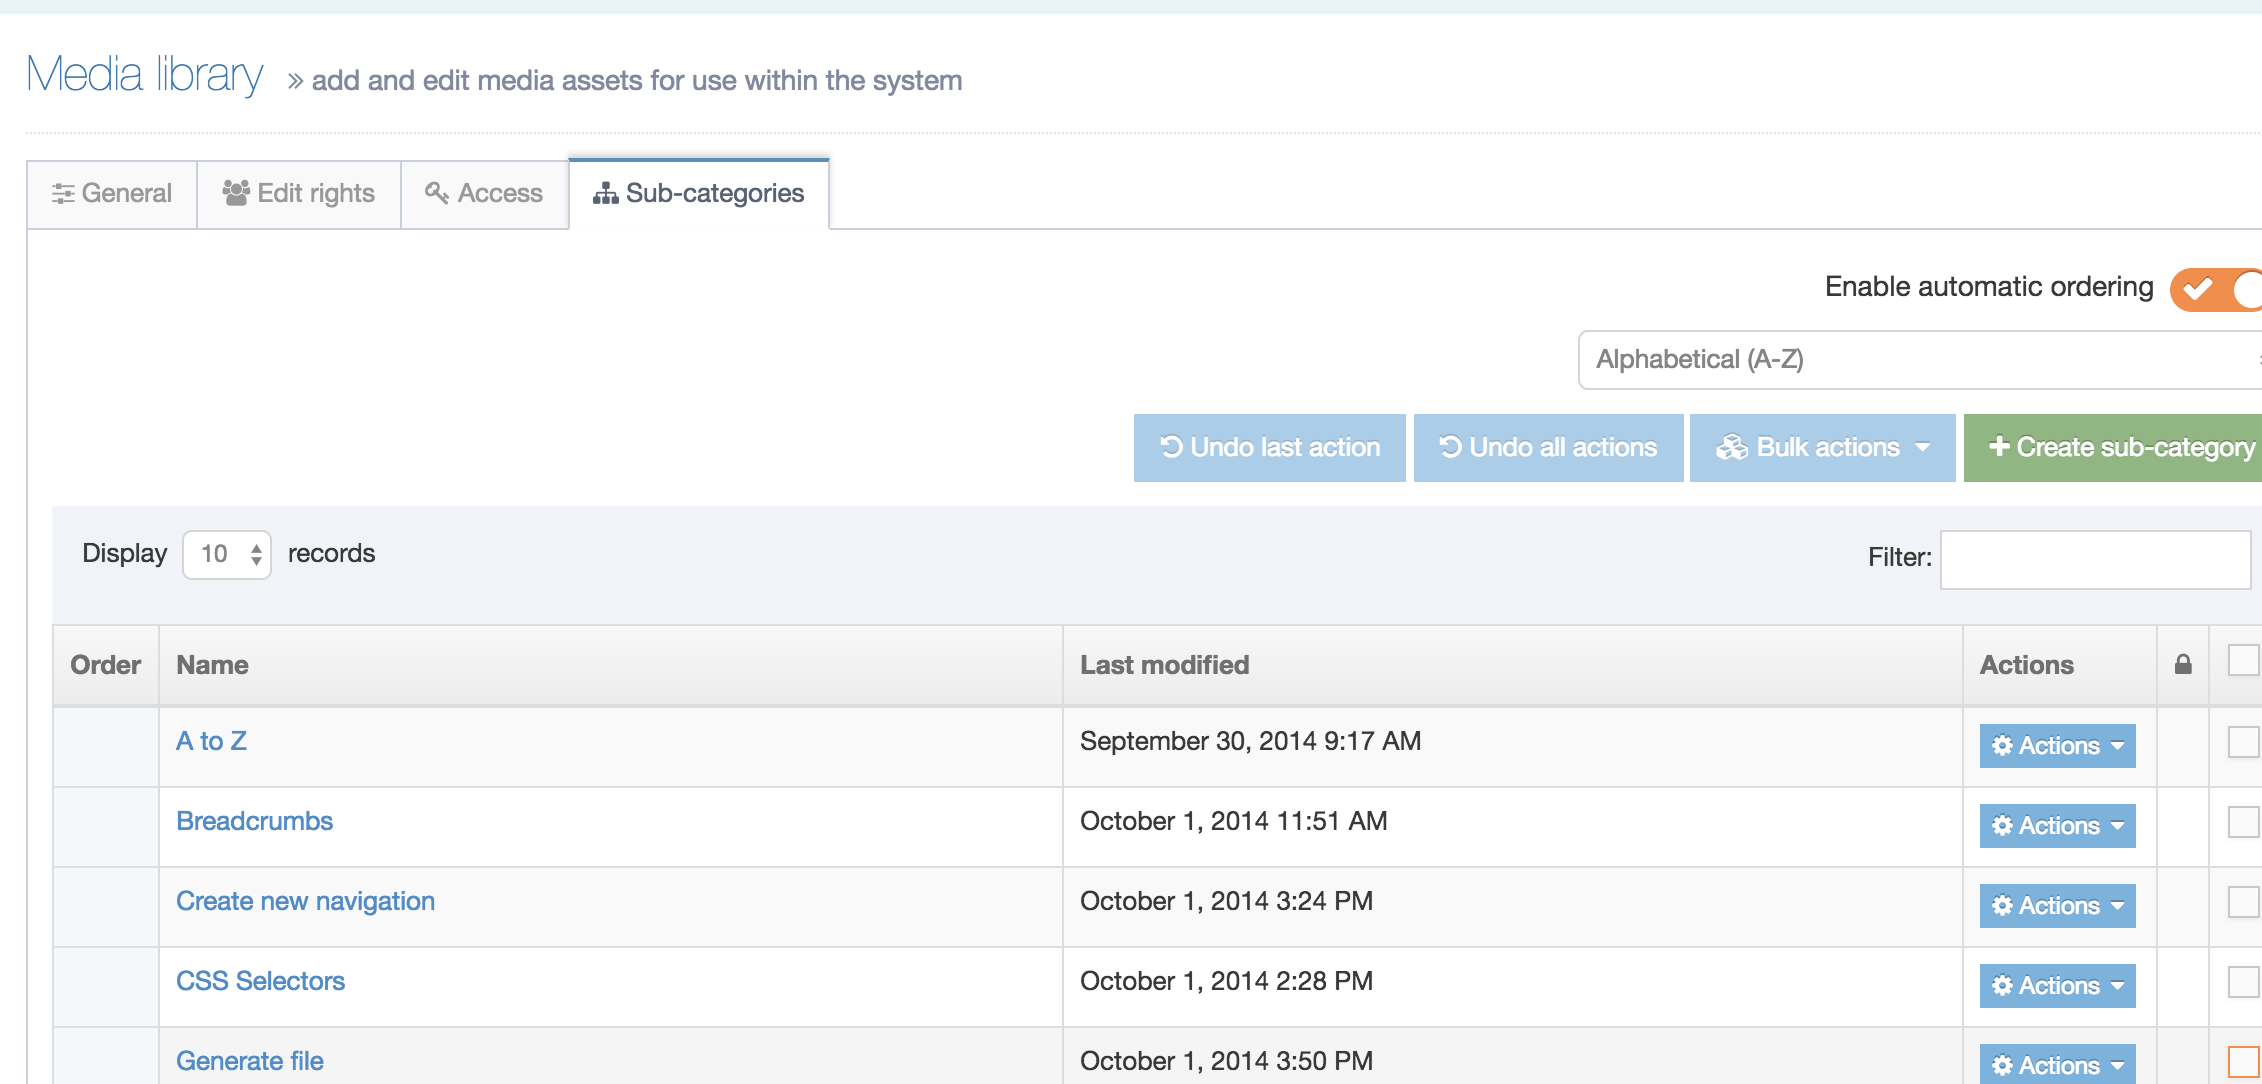Image resolution: width=2262 pixels, height=1084 pixels.
Task: Adjust the Display records count stepper
Action: point(256,553)
